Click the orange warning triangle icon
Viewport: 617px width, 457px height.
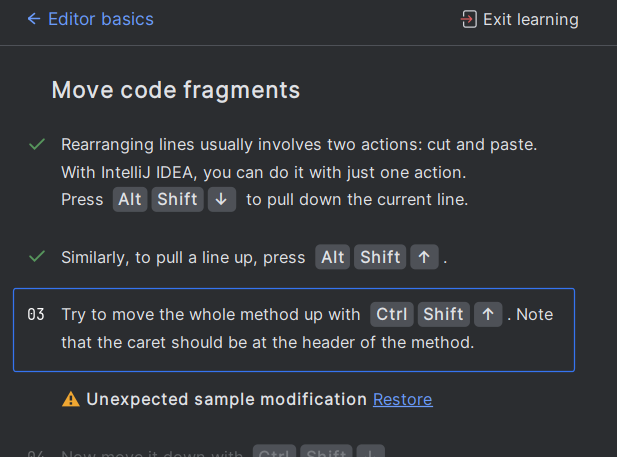(x=71, y=399)
